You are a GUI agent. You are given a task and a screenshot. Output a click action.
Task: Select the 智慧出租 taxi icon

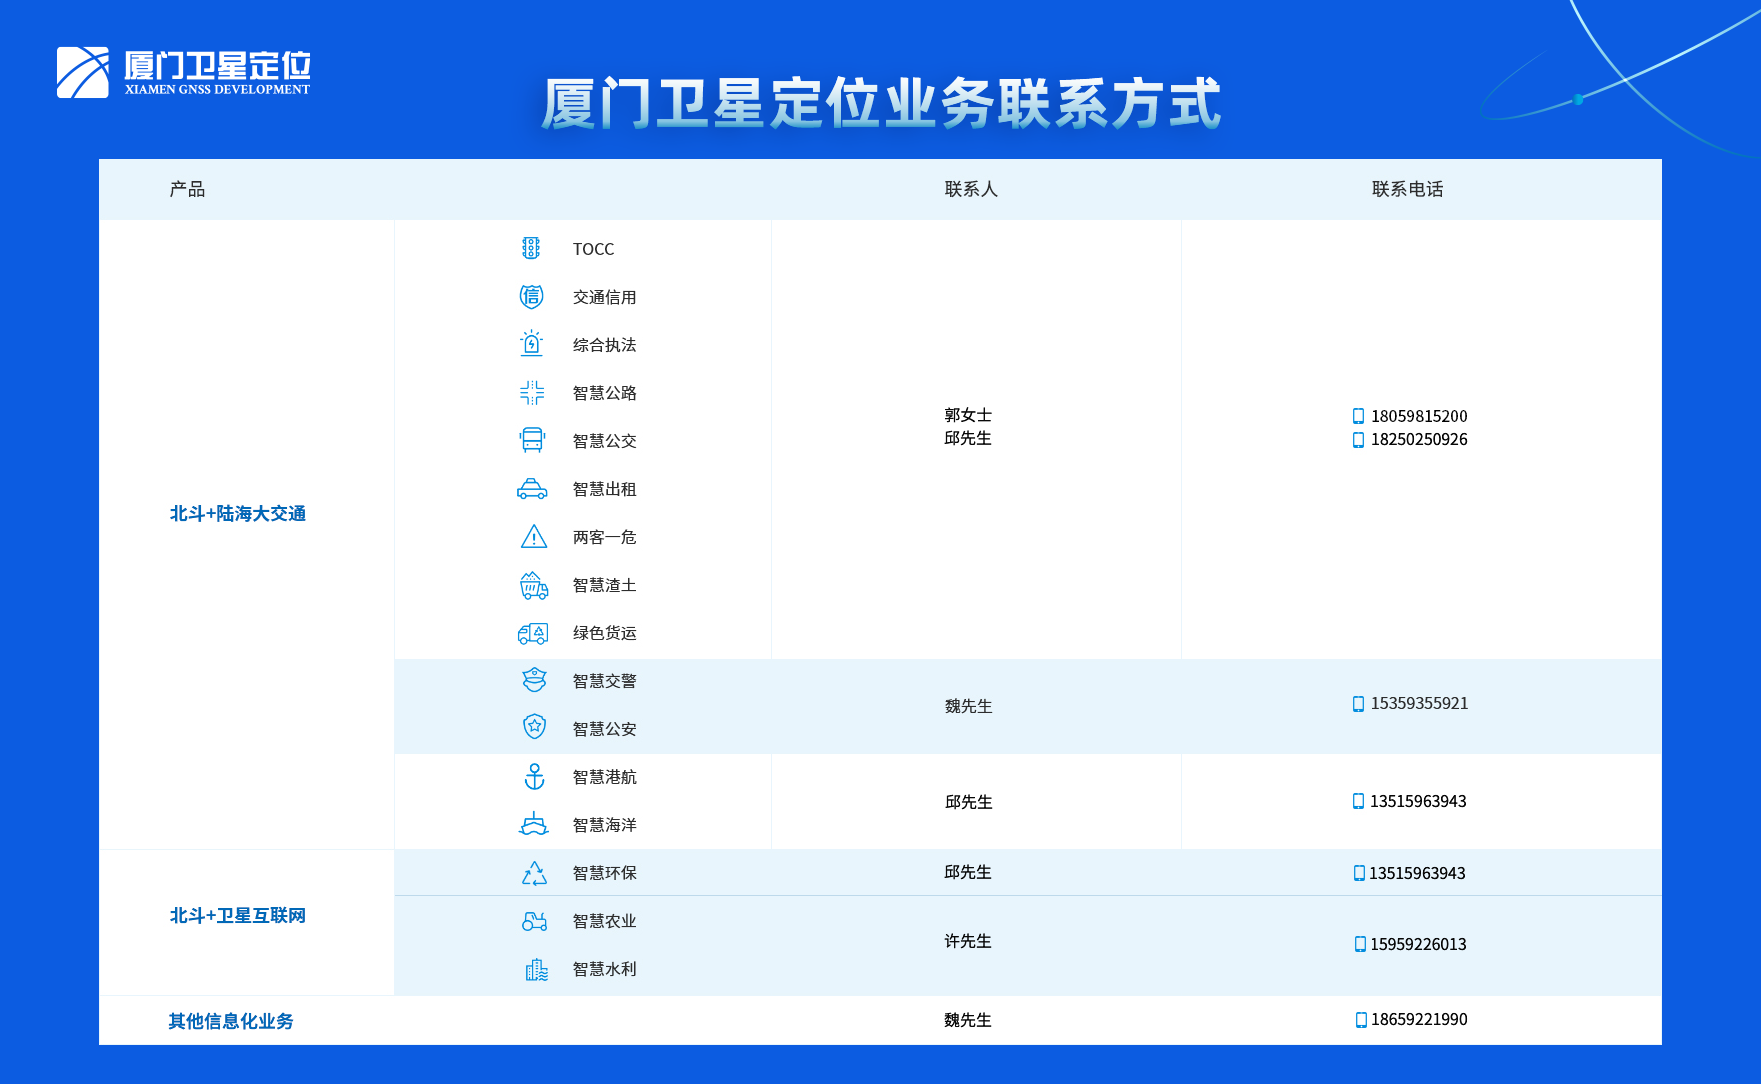(533, 489)
